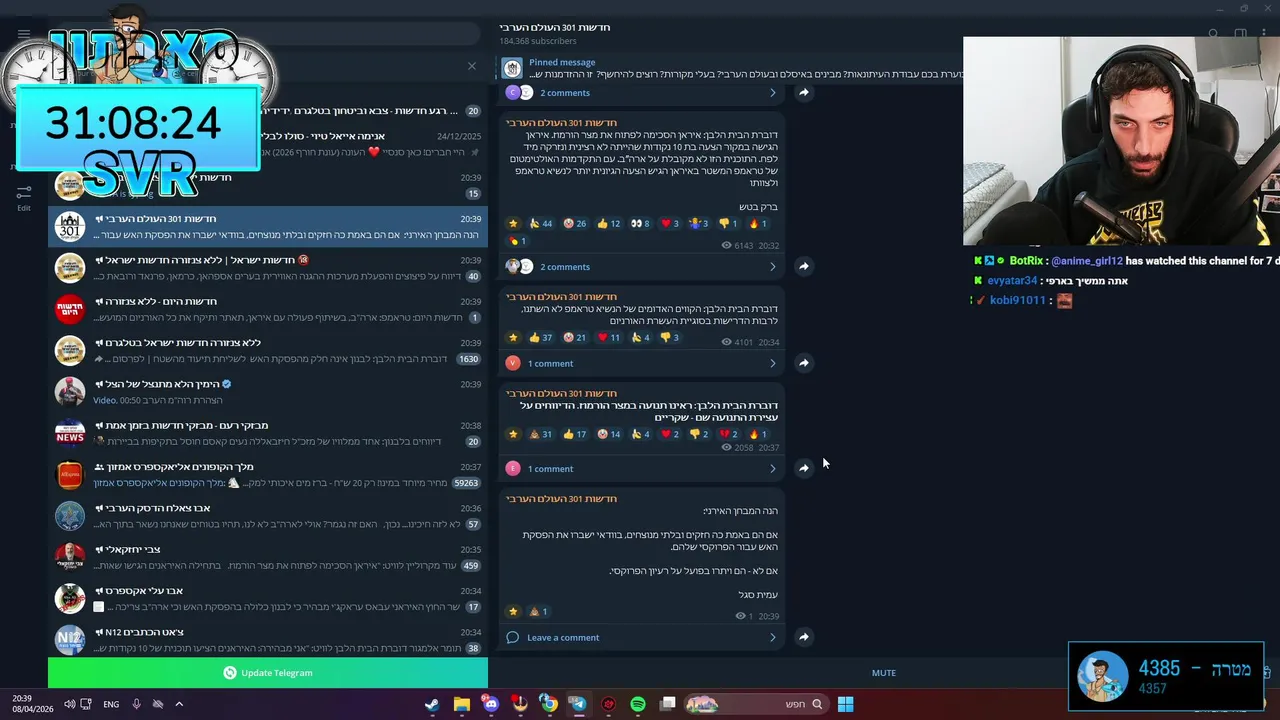This screenshot has width=1280, height=720.
Task: Open chat מלך הקופונים אליאקספרס אמזון
Action: tap(268, 474)
